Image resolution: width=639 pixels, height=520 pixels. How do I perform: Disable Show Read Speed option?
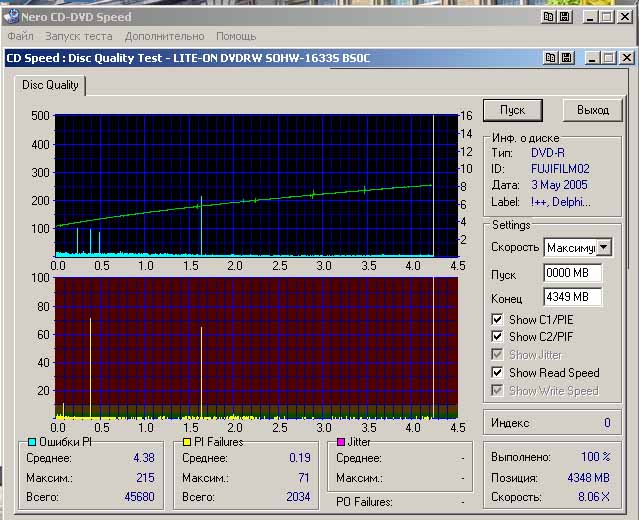click(497, 373)
